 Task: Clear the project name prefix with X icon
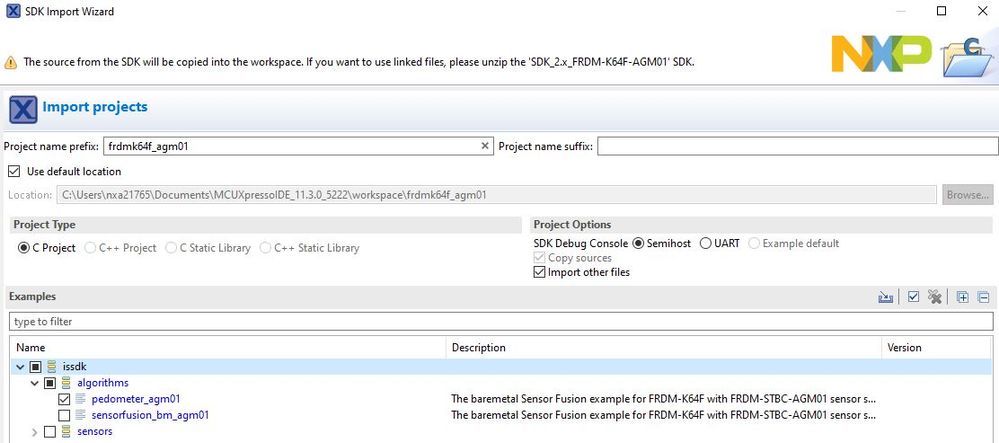486,146
